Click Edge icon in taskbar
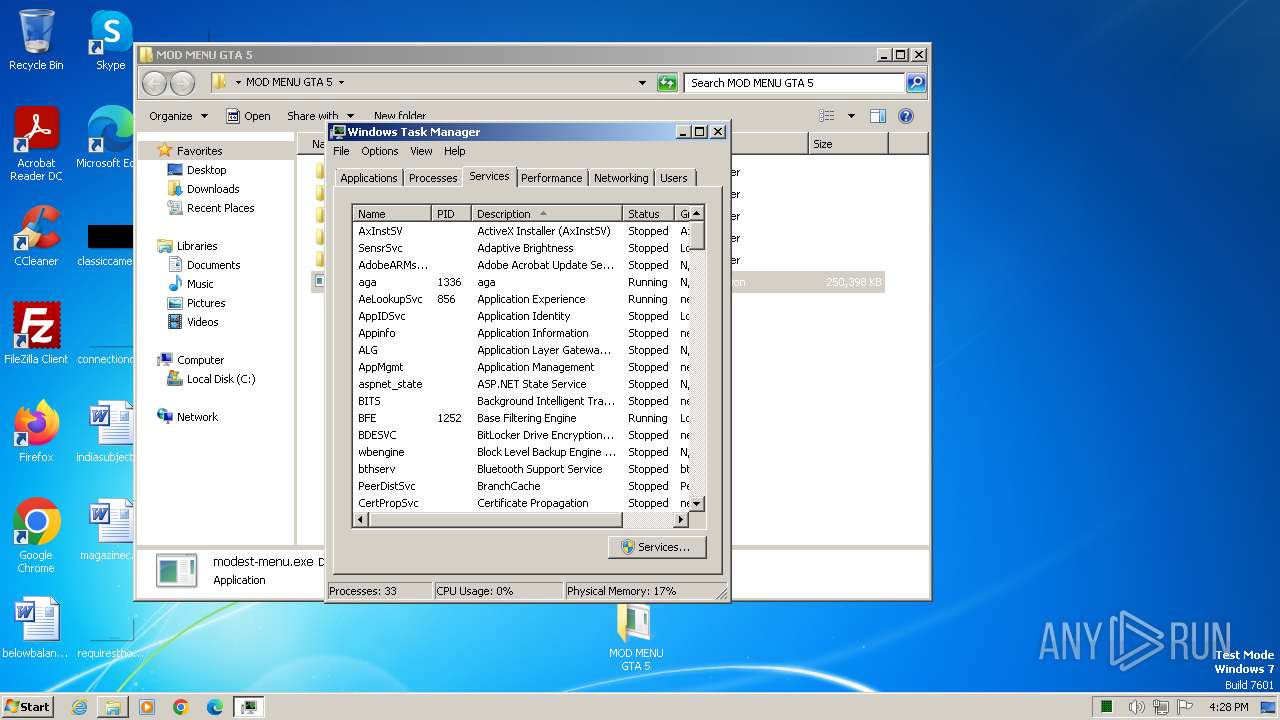This screenshot has width=1280, height=720. [215, 707]
